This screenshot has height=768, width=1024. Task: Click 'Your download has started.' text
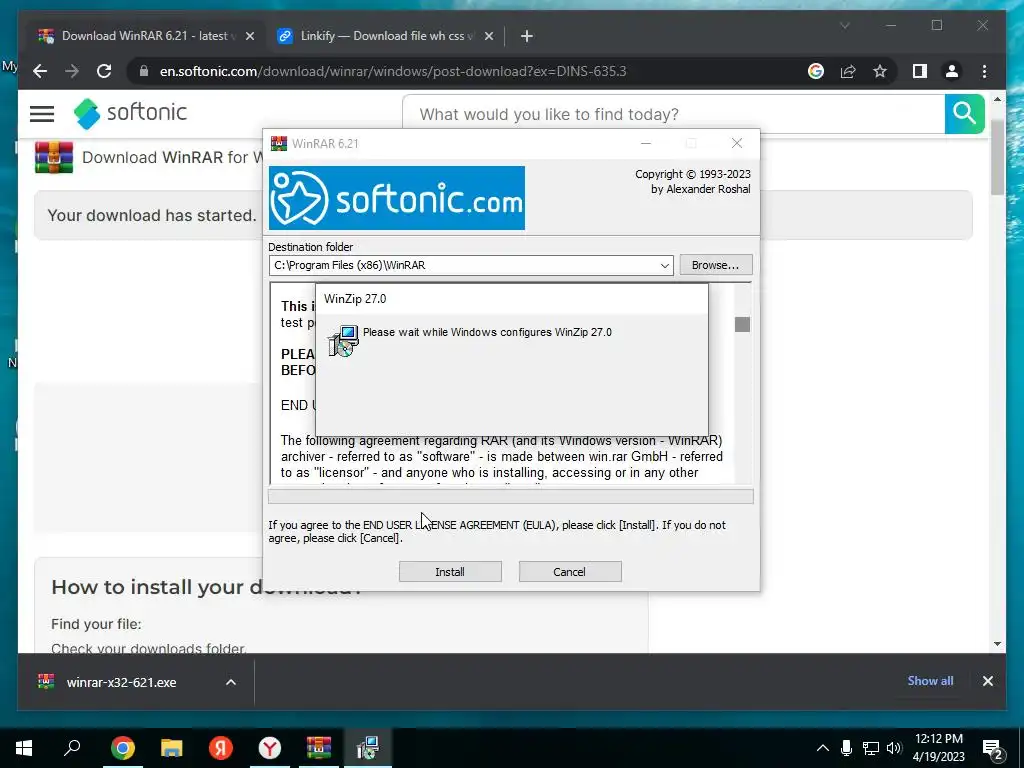pyautogui.click(x=152, y=216)
